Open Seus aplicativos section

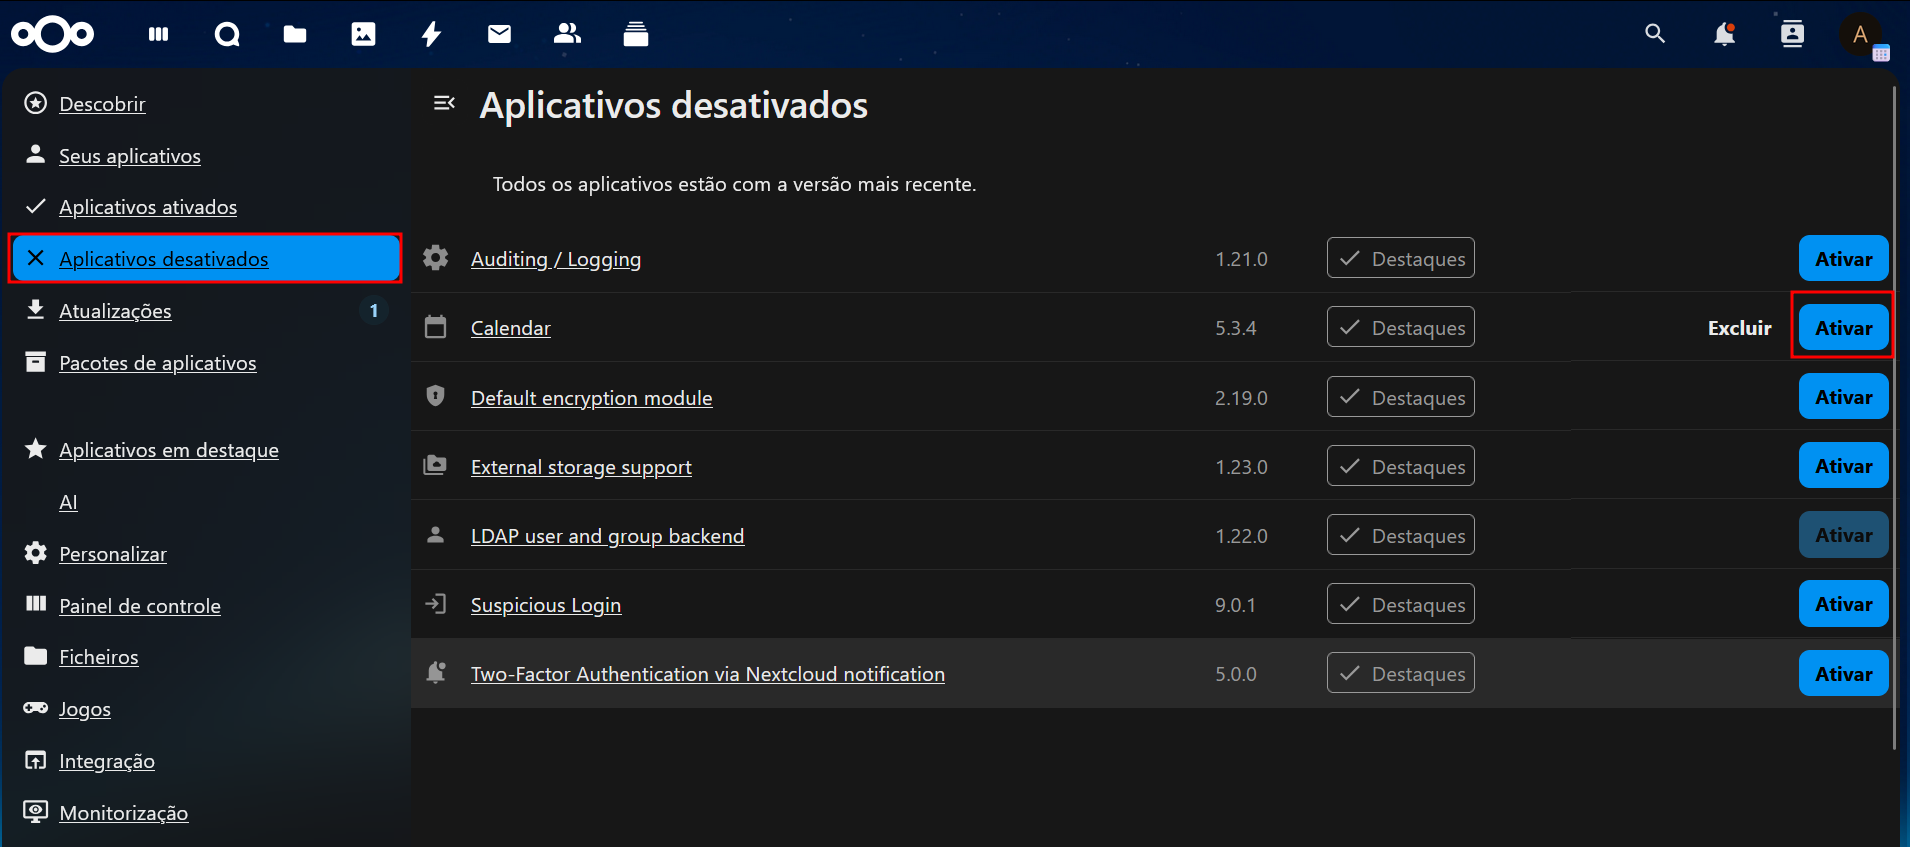tap(130, 156)
